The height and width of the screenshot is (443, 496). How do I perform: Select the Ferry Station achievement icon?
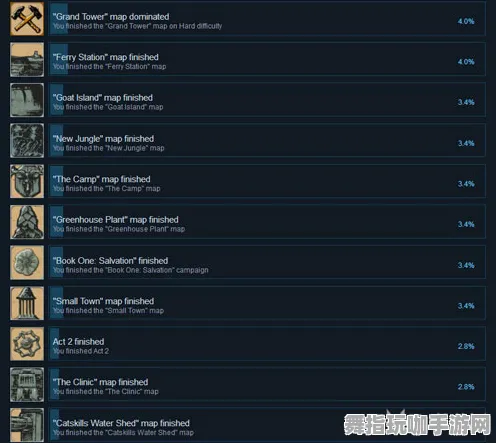(x=27, y=59)
